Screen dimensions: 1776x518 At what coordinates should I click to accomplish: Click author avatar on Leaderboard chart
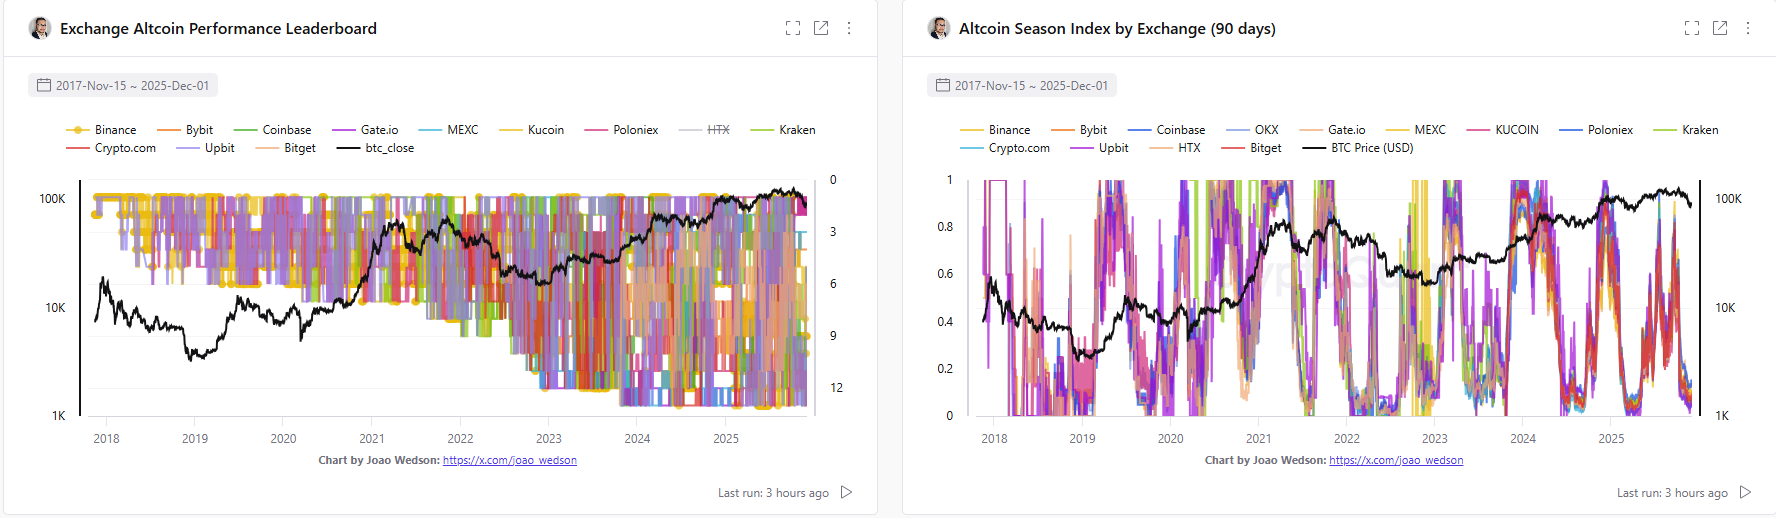click(40, 28)
